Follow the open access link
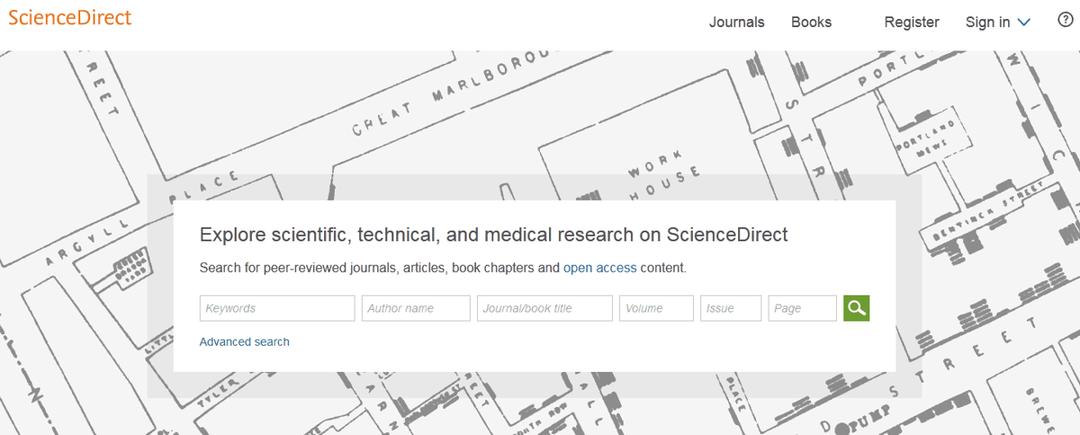Screen dimensions: 1080x435 tap(600, 268)
